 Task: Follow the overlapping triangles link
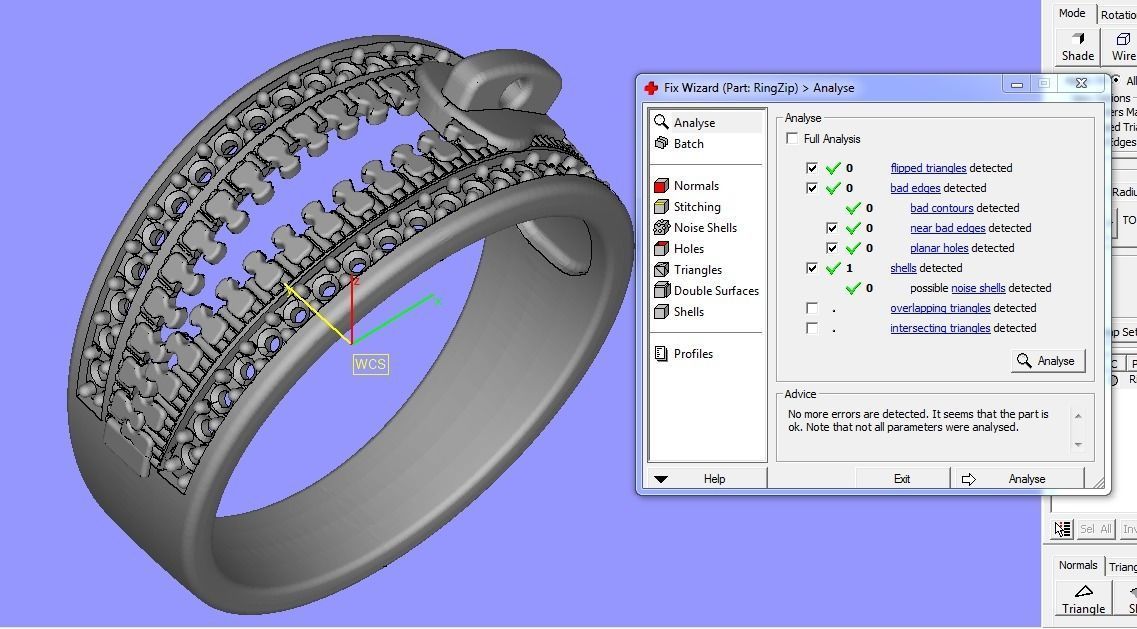(x=940, y=308)
